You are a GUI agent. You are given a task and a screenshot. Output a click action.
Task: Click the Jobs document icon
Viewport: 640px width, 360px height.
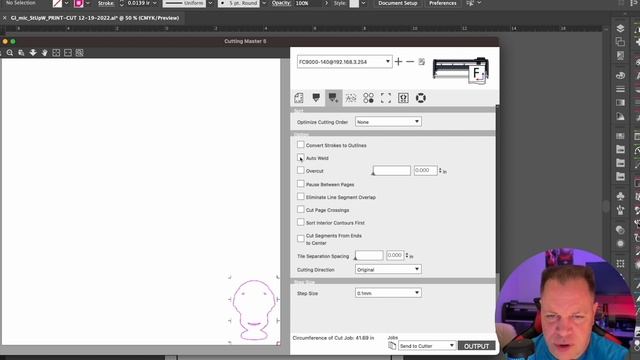point(392,346)
